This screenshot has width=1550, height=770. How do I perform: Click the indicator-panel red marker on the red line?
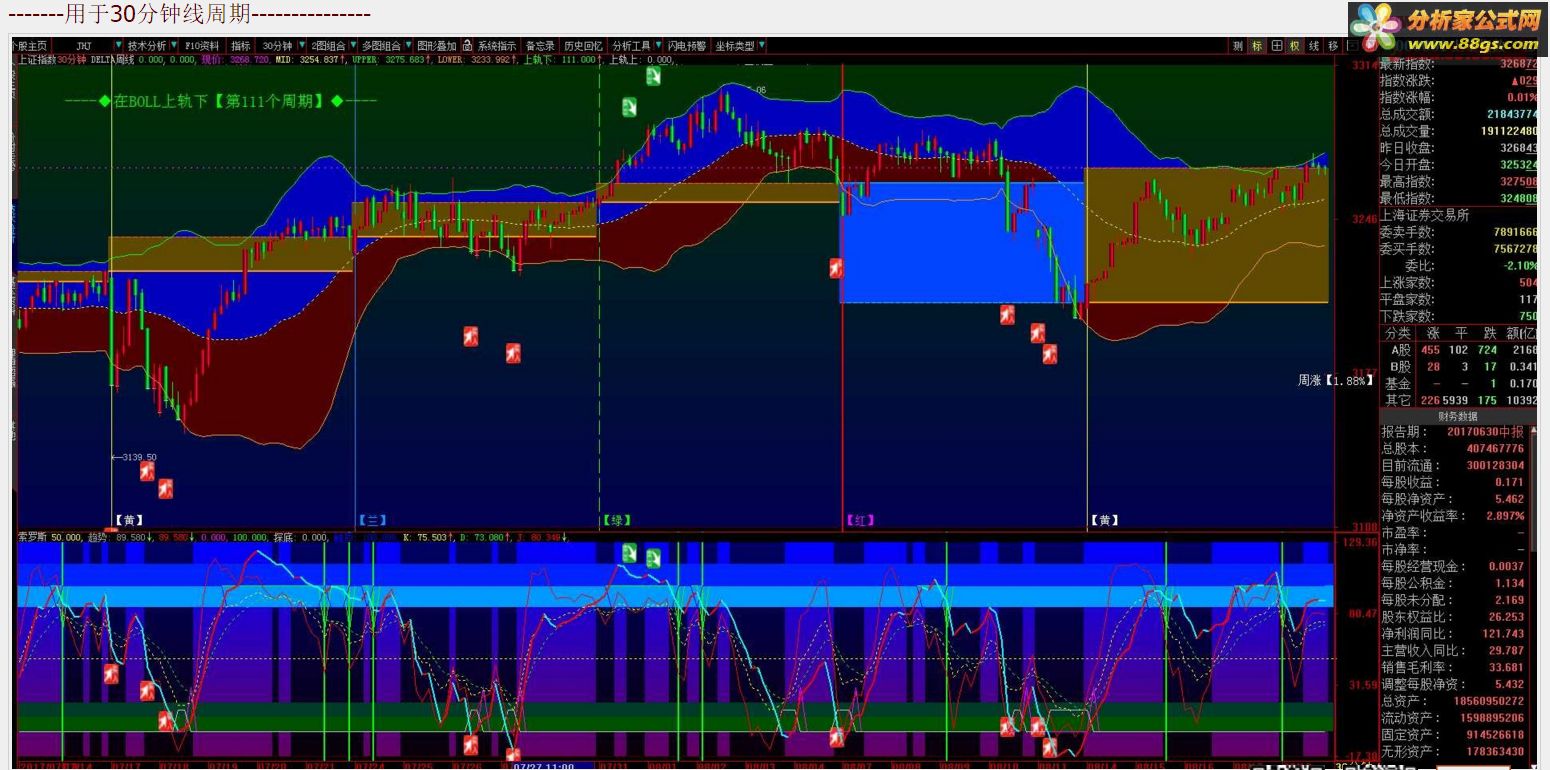coord(836,738)
